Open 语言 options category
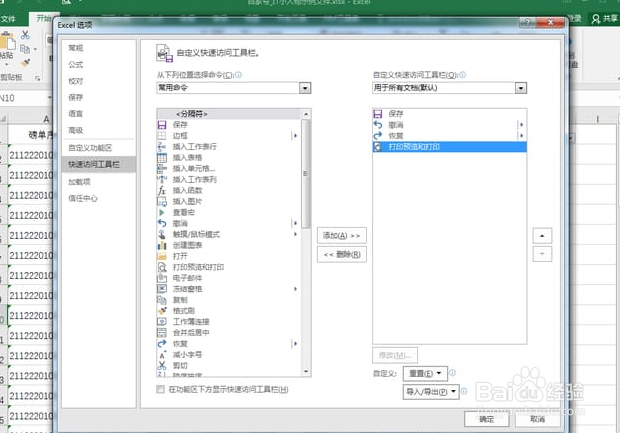 coord(99,114)
